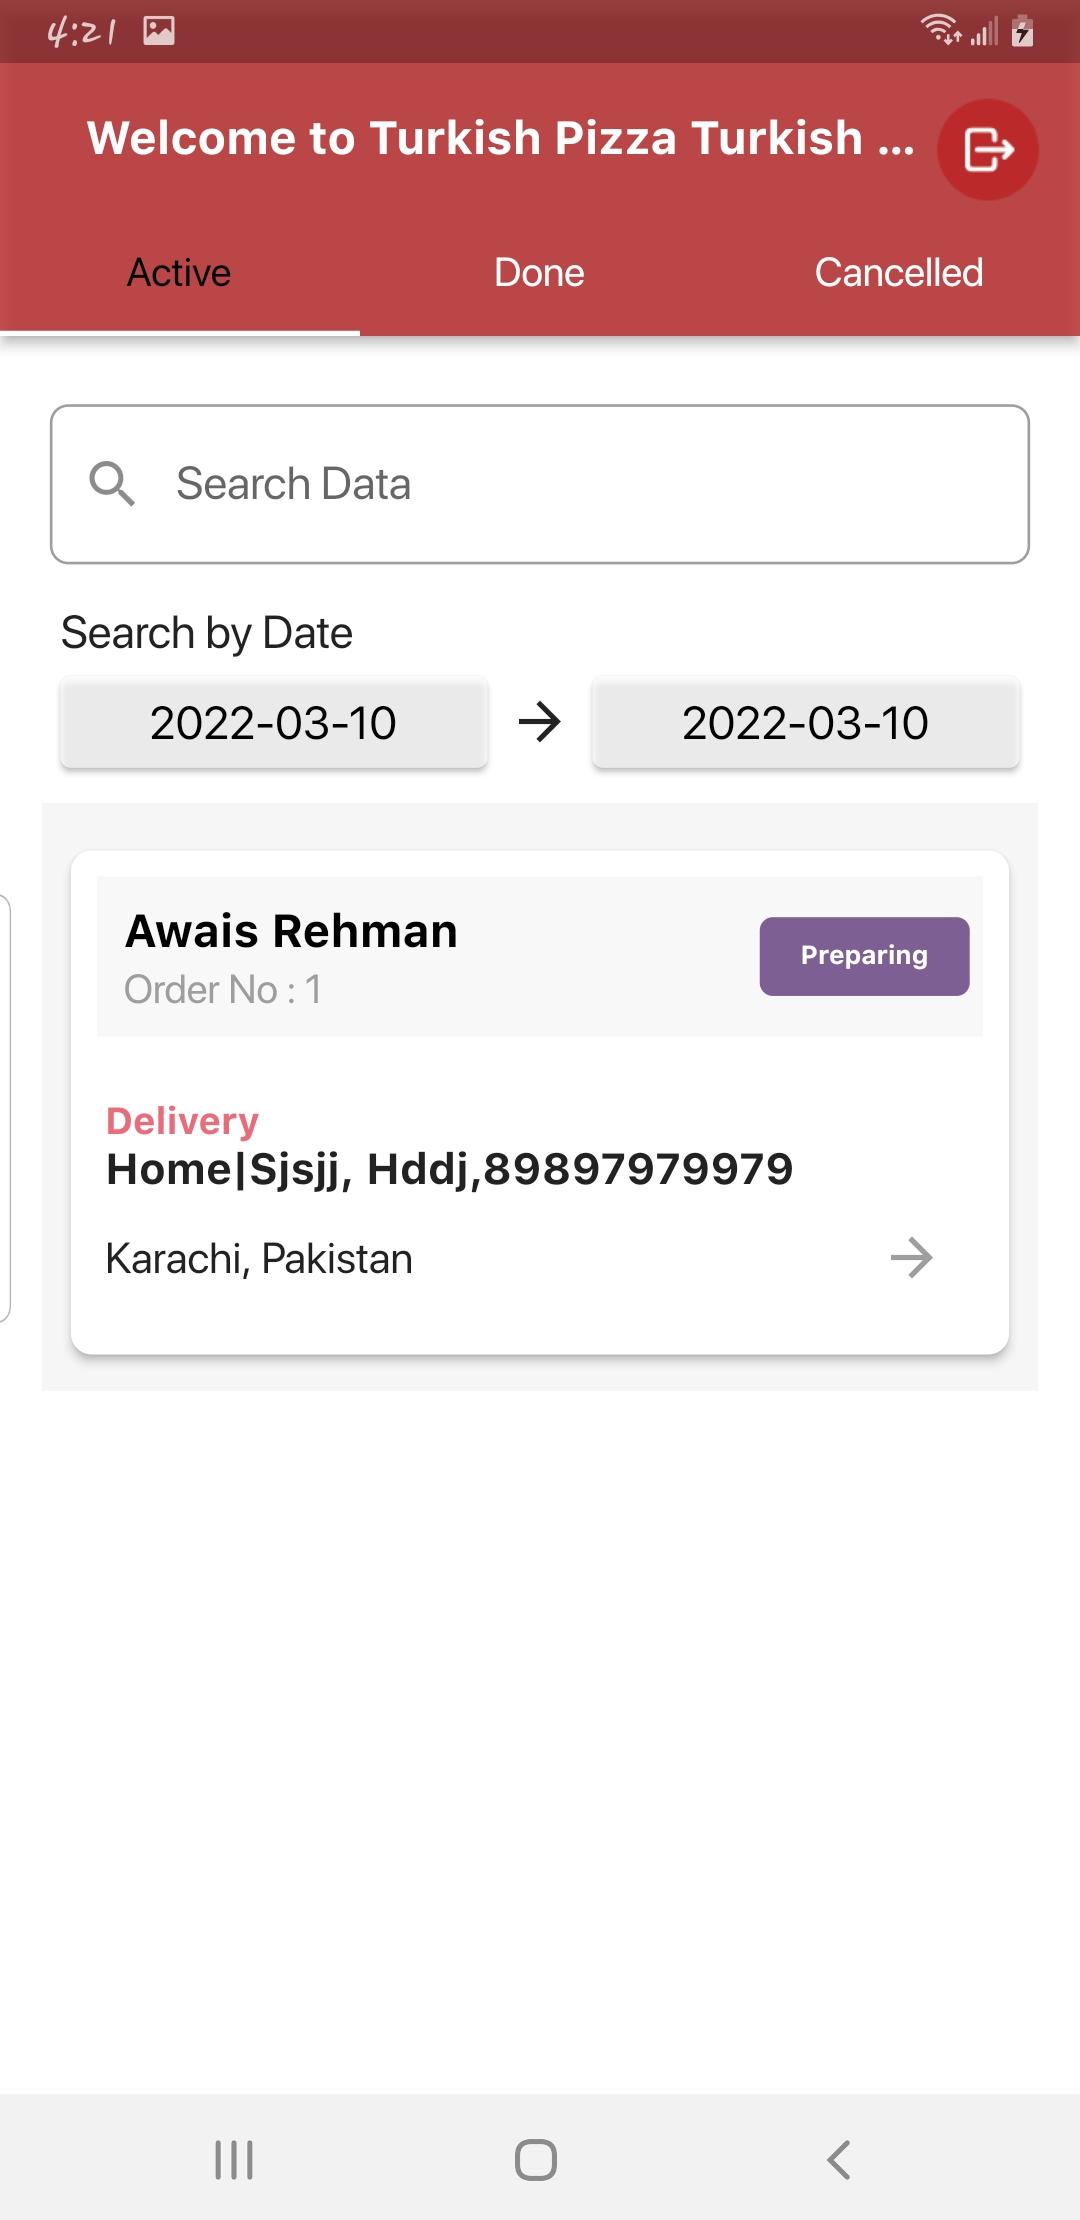Tap the Home|Sjsjj delivery address
This screenshot has height=2220, width=1080.
click(x=450, y=1169)
